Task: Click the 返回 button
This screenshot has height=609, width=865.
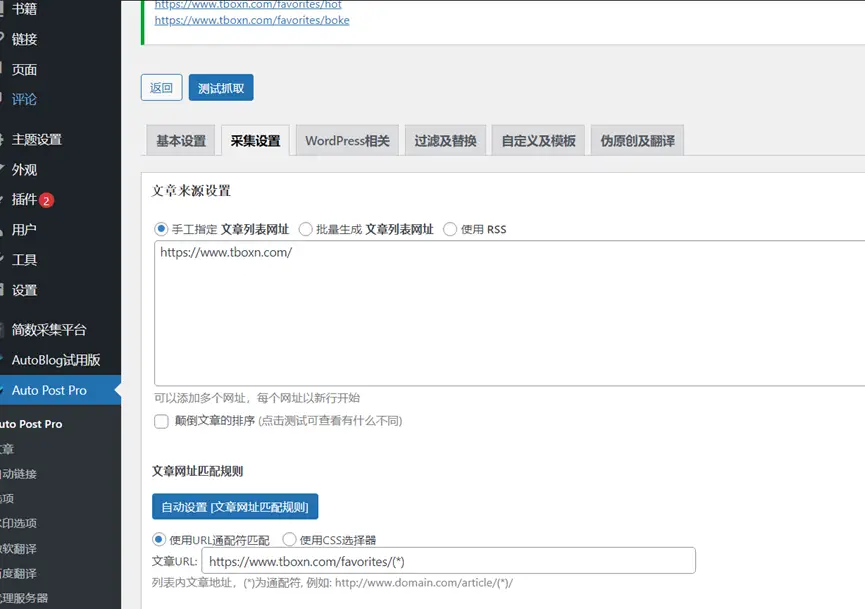Action: tap(161, 88)
